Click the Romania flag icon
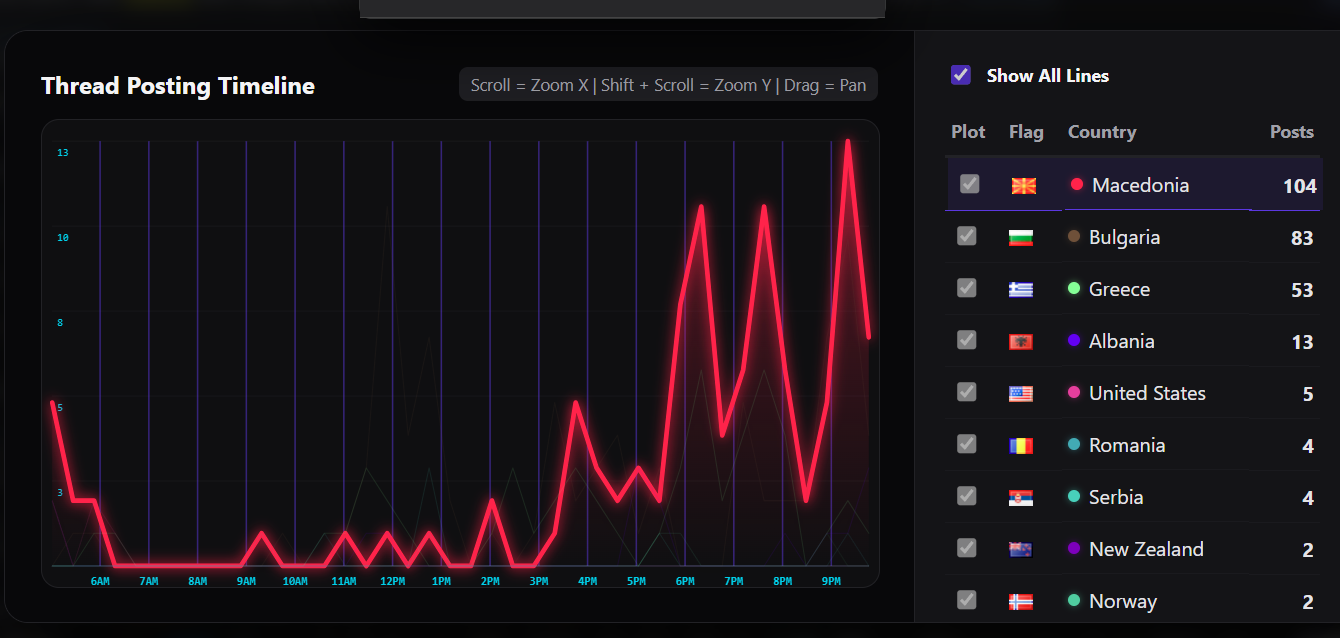 coord(1021,446)
